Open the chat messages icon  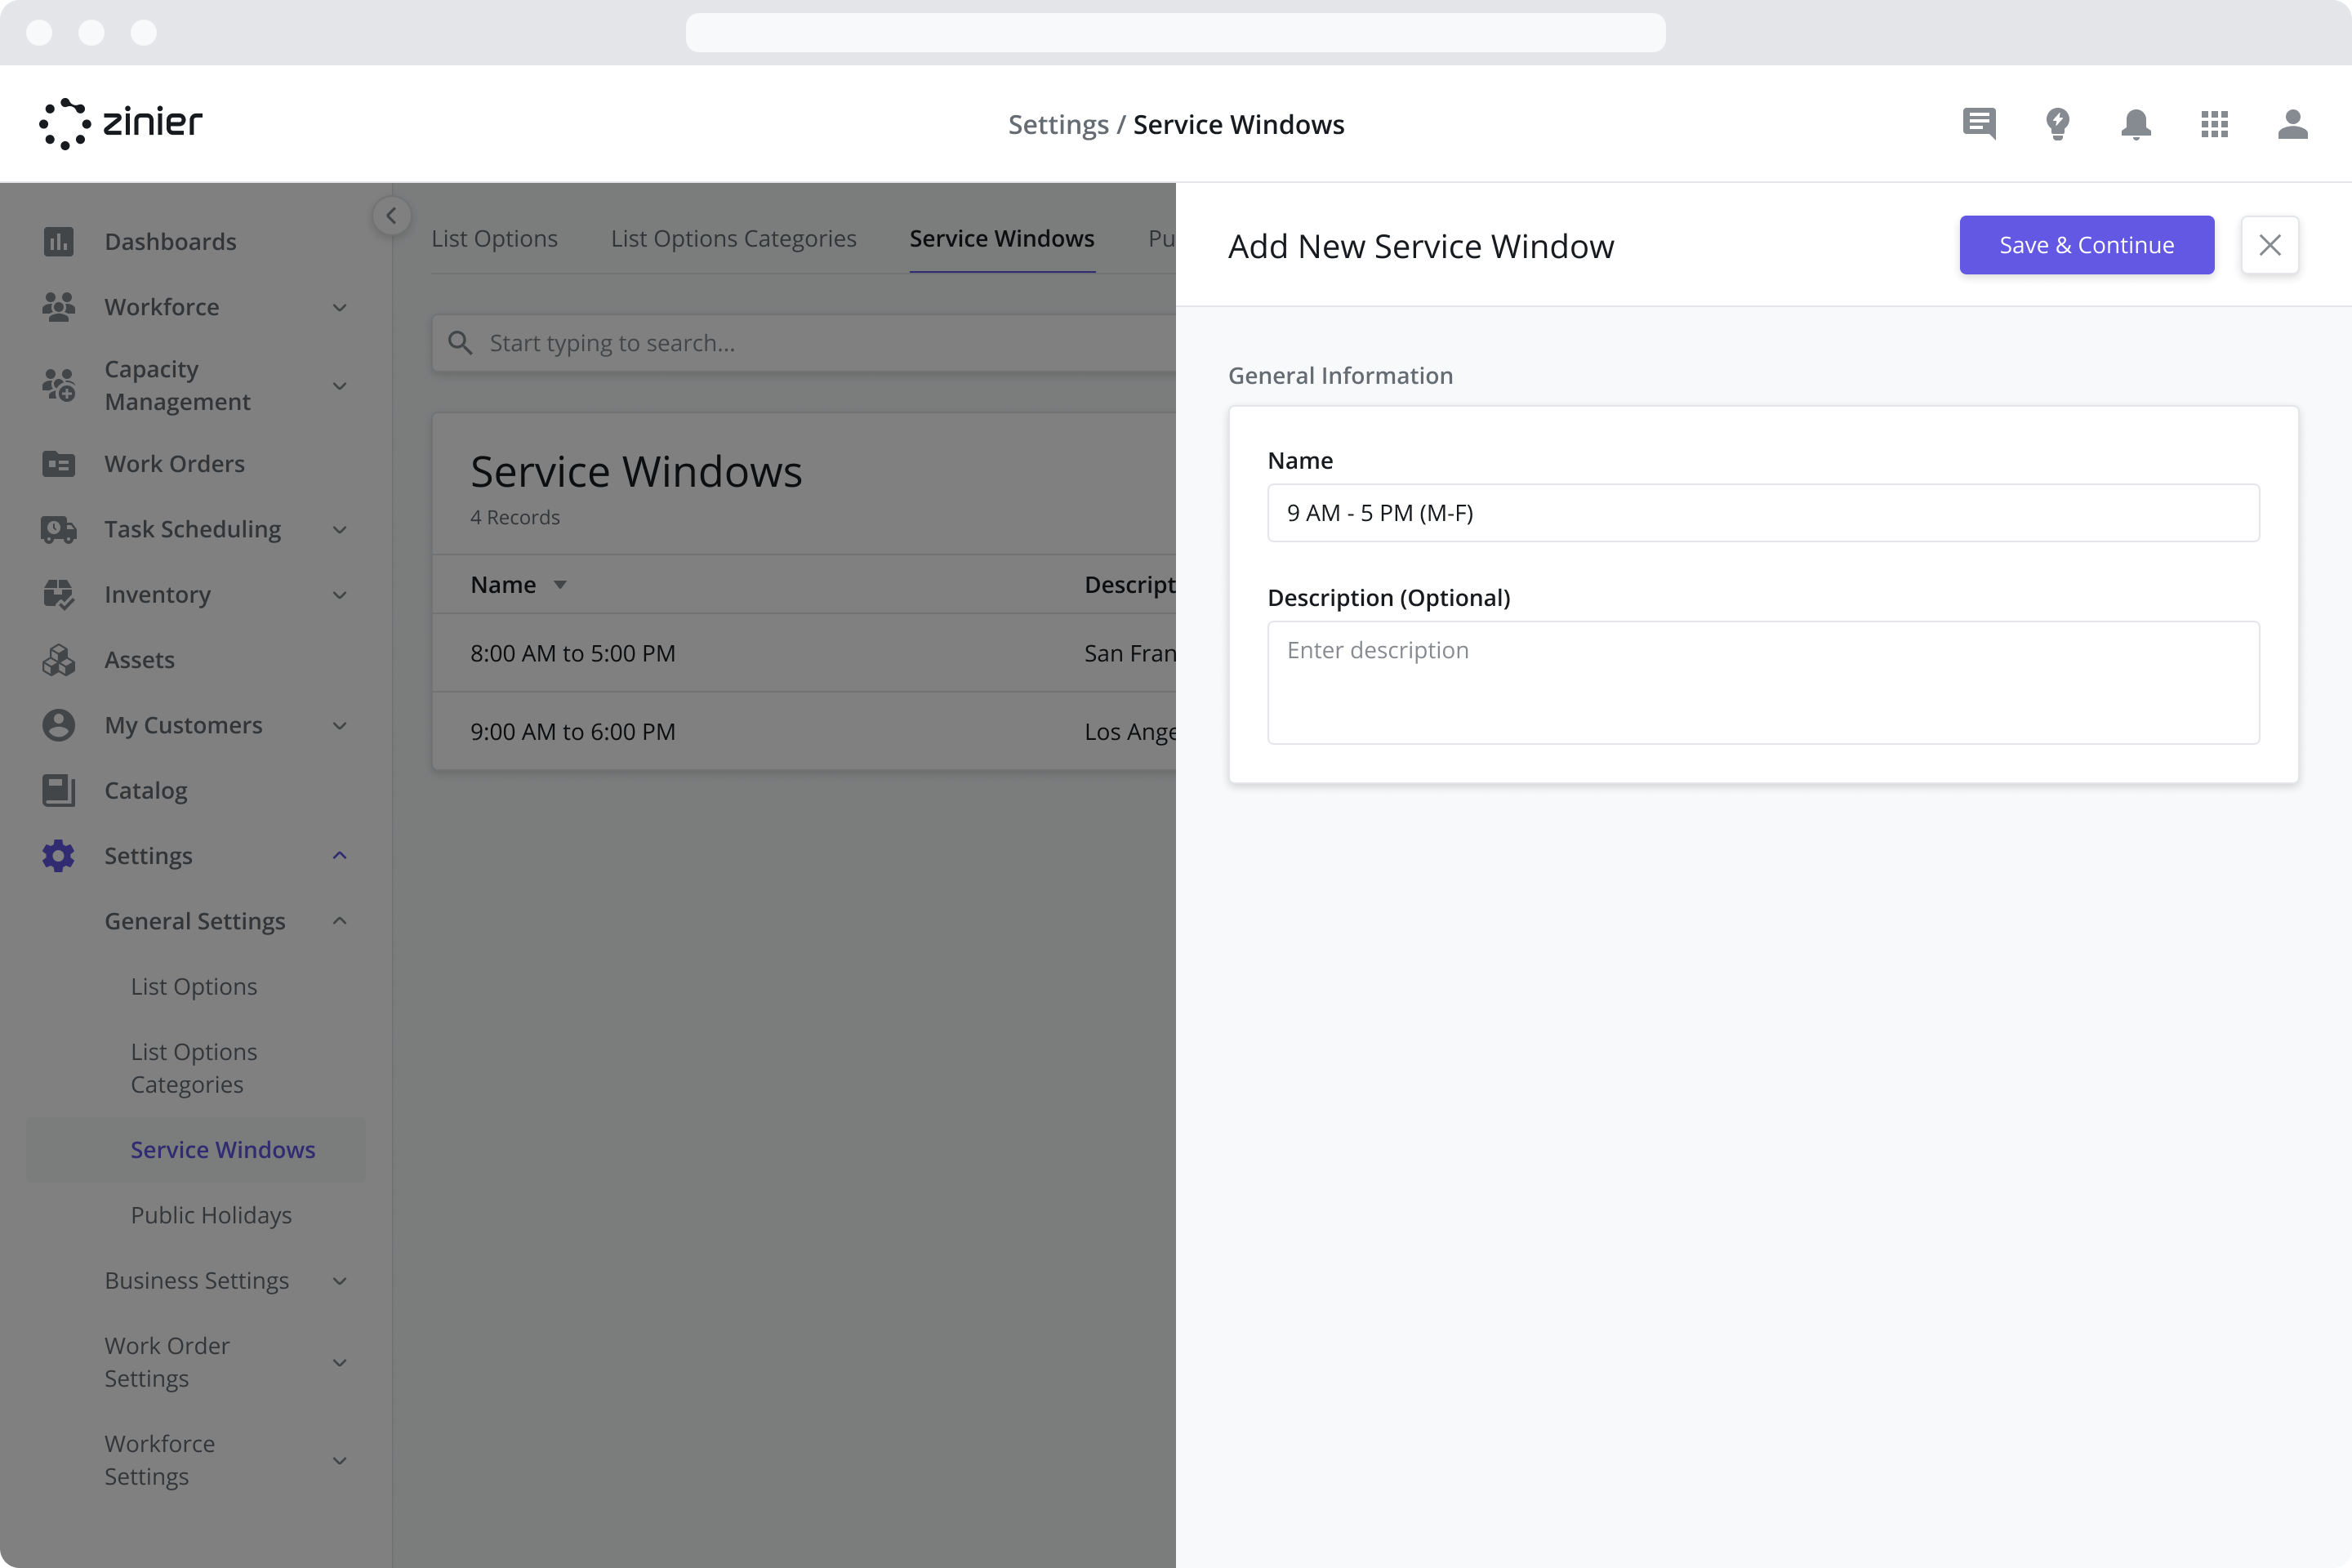click(1979, 124)
